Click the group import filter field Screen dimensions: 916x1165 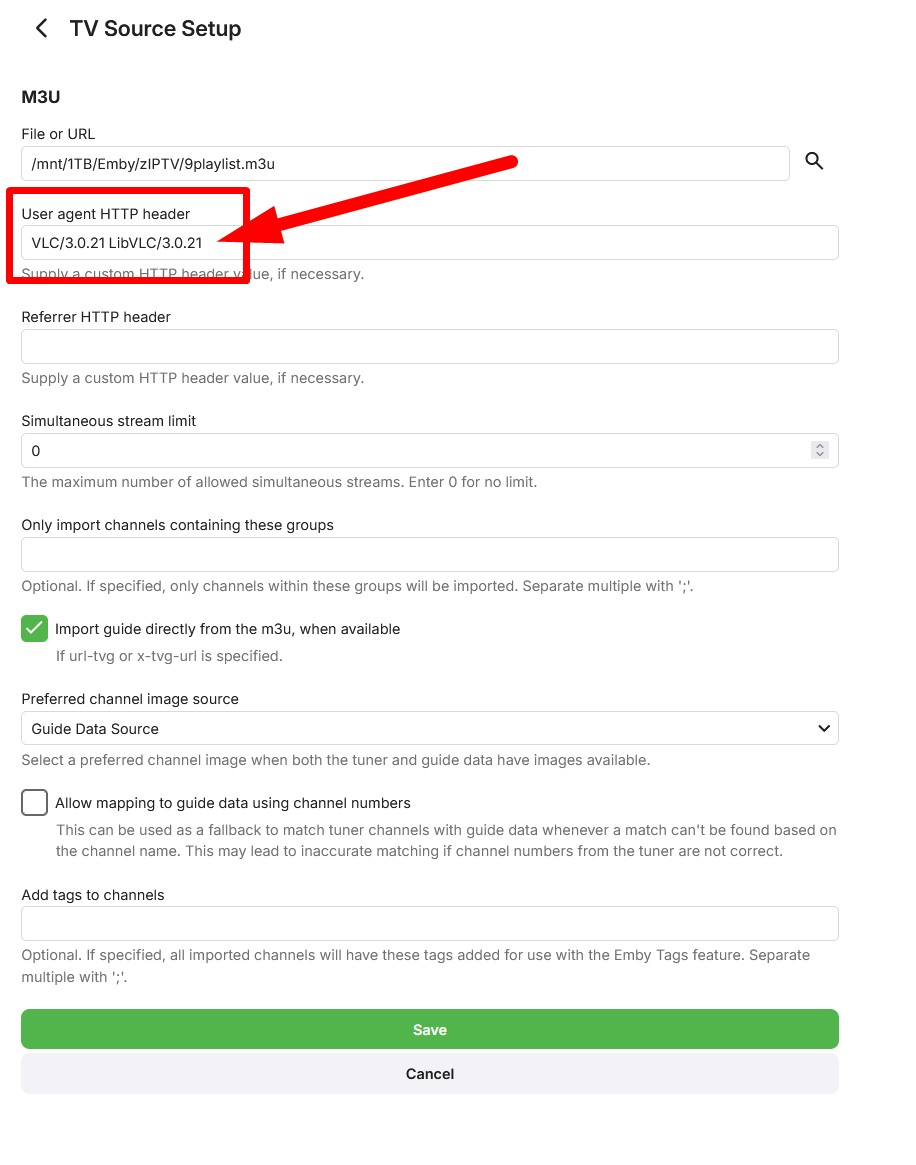click(430, 554)
